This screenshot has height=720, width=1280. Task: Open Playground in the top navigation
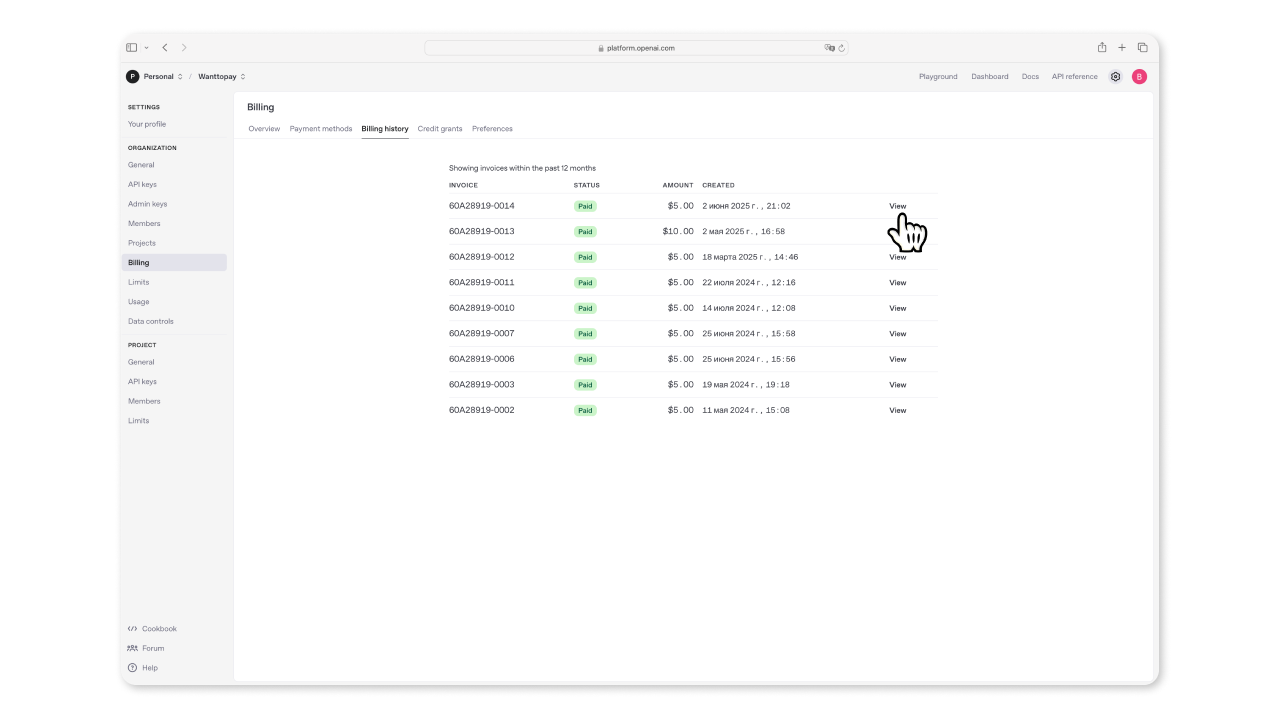pos(938,77)
